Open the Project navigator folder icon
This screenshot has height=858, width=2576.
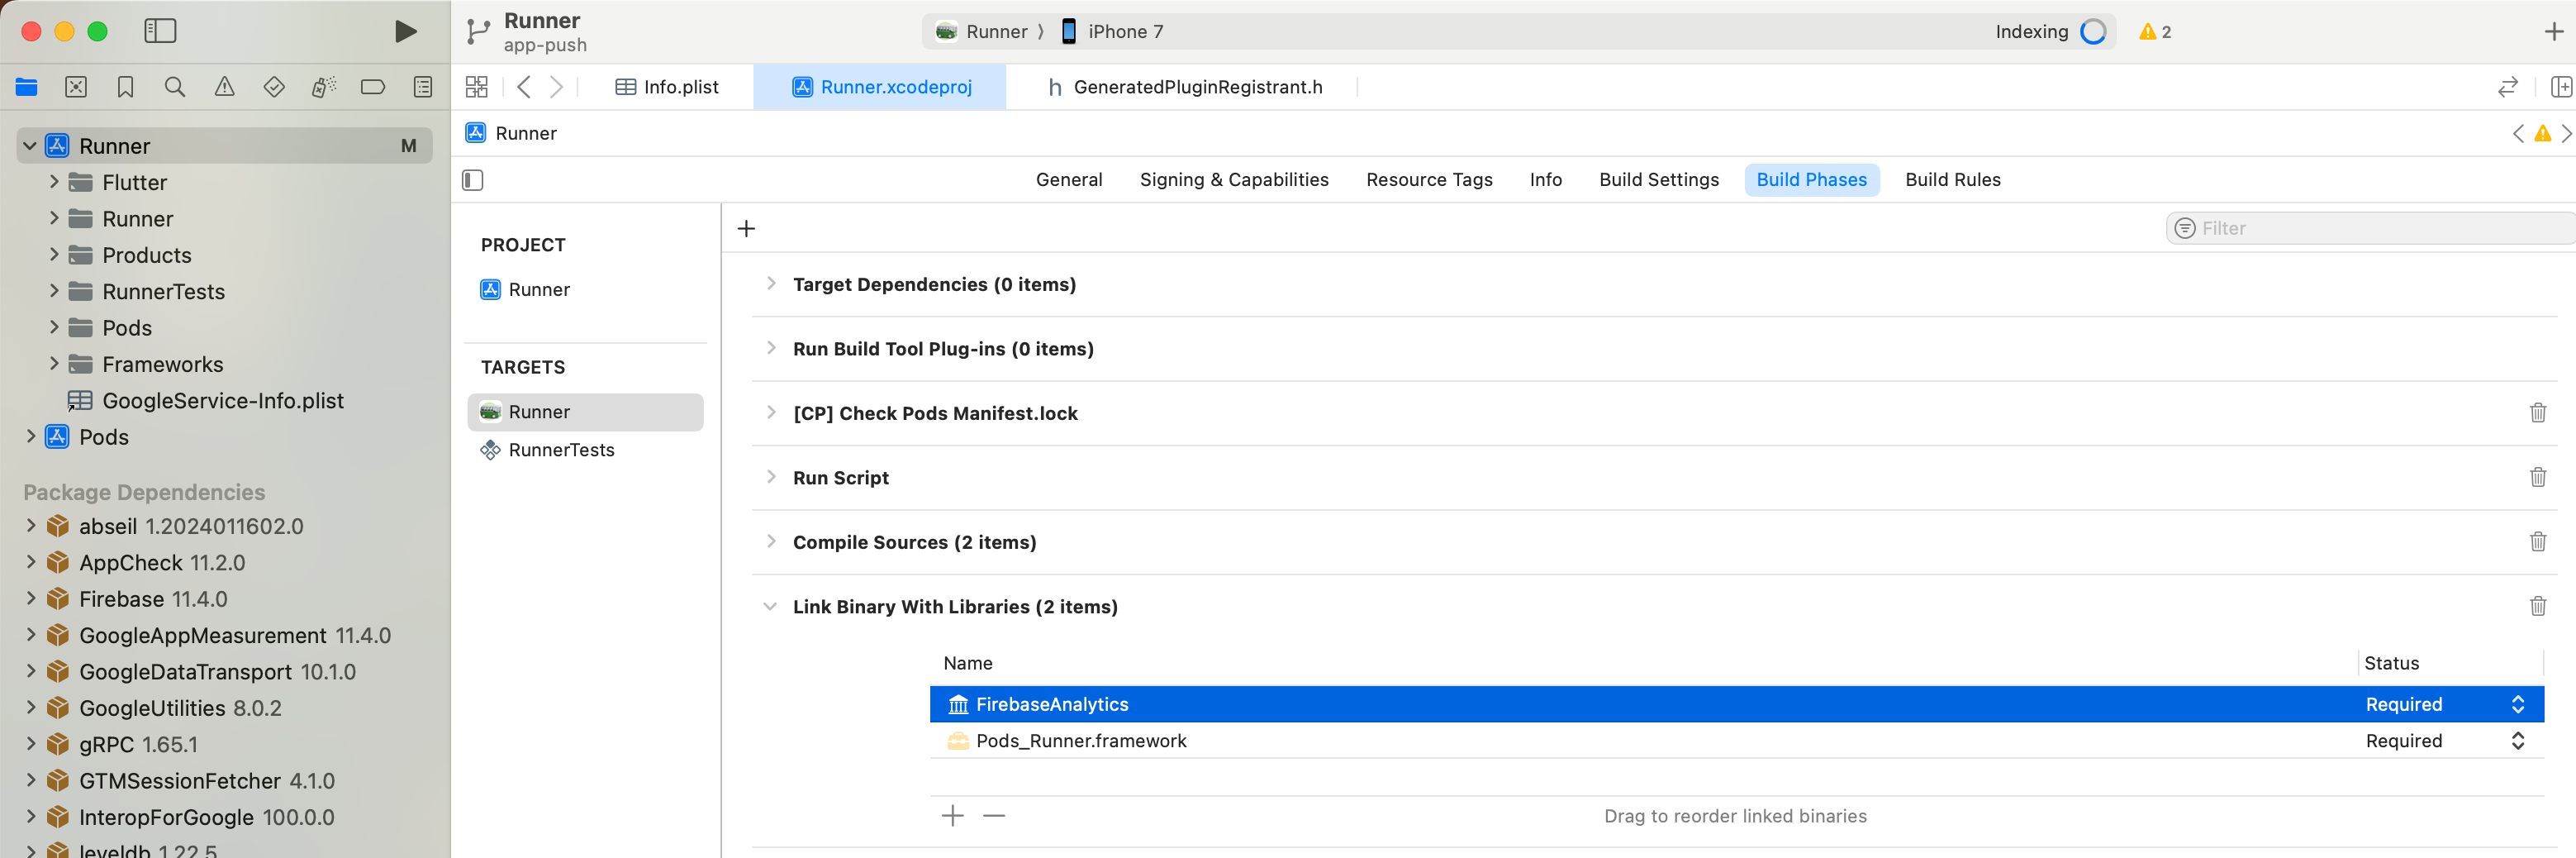pyautogui.click(x=27, y=87)
